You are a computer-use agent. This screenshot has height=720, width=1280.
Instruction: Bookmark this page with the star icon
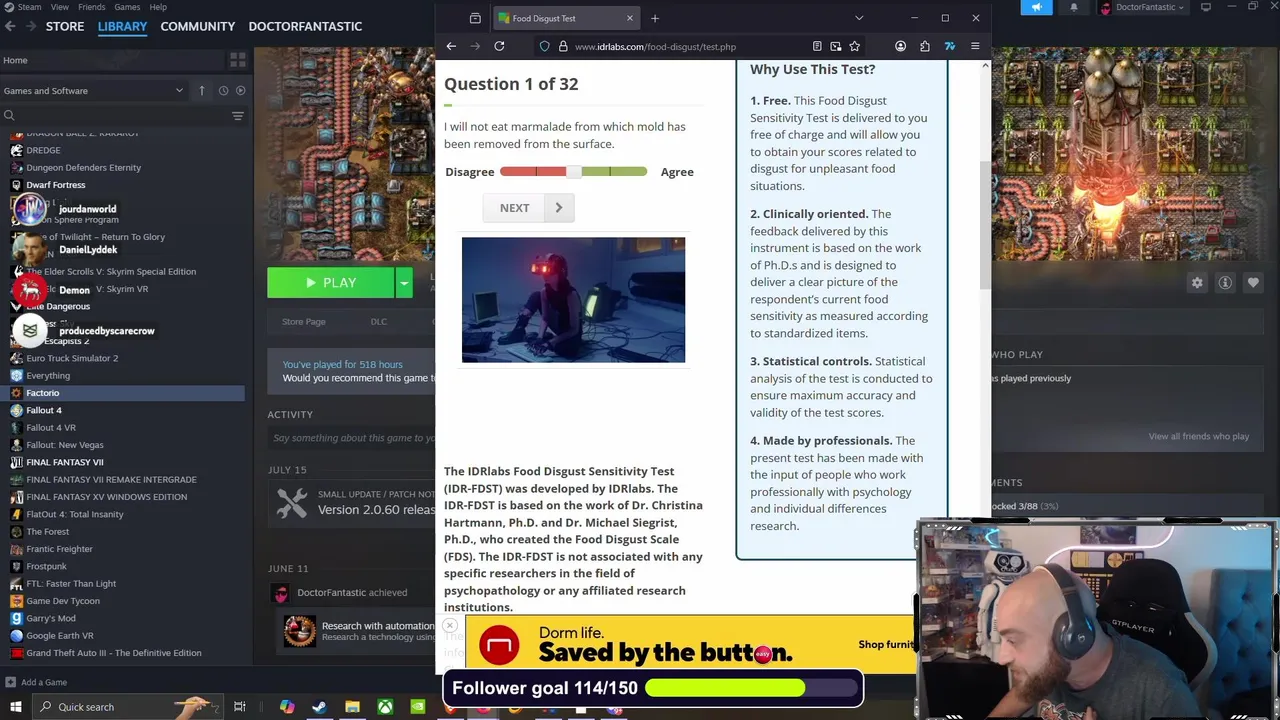click(854, 46)
